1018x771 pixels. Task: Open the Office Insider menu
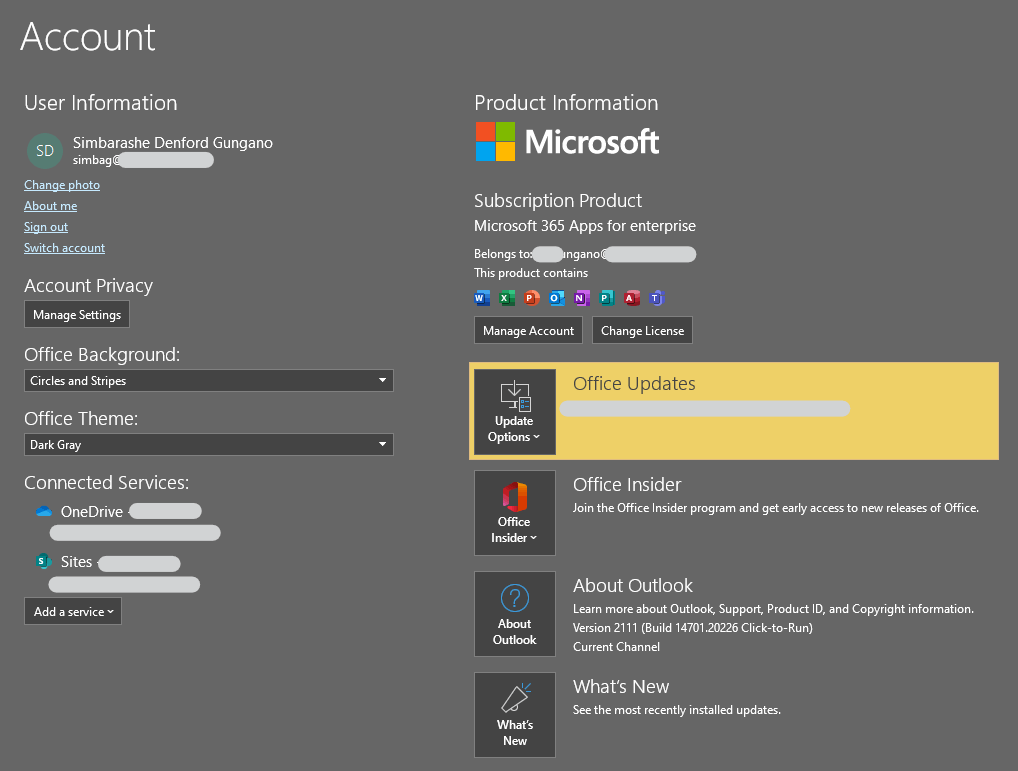coord(515,513)
